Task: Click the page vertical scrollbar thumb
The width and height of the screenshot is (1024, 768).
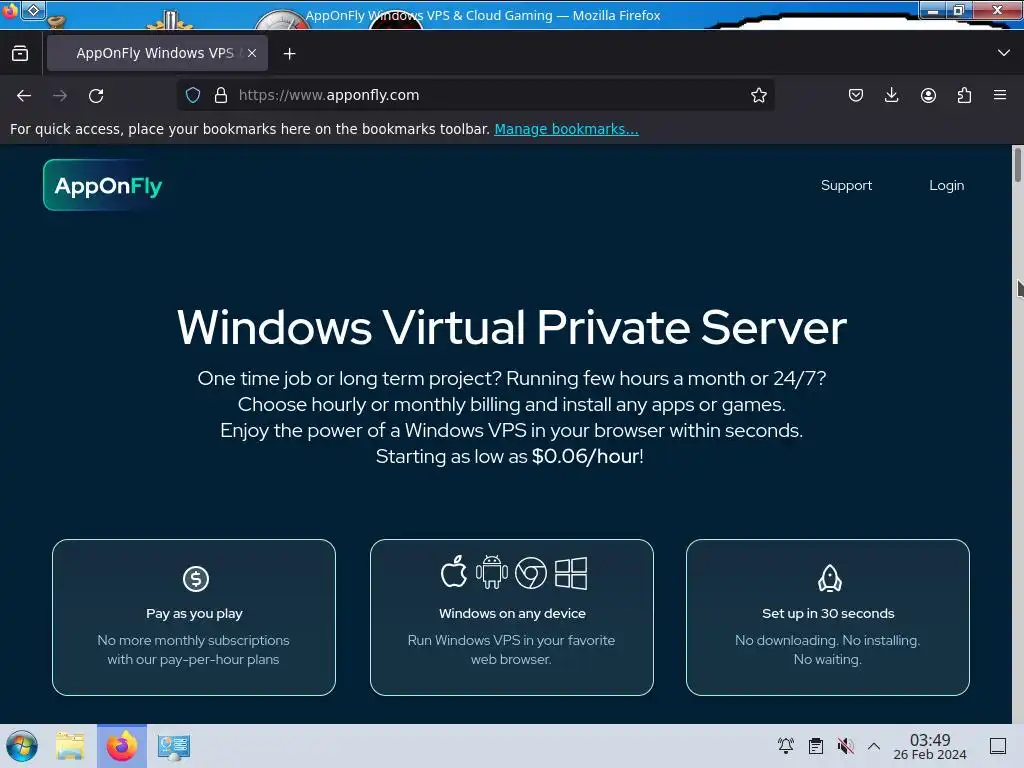Action: [x=1017, y=166]
